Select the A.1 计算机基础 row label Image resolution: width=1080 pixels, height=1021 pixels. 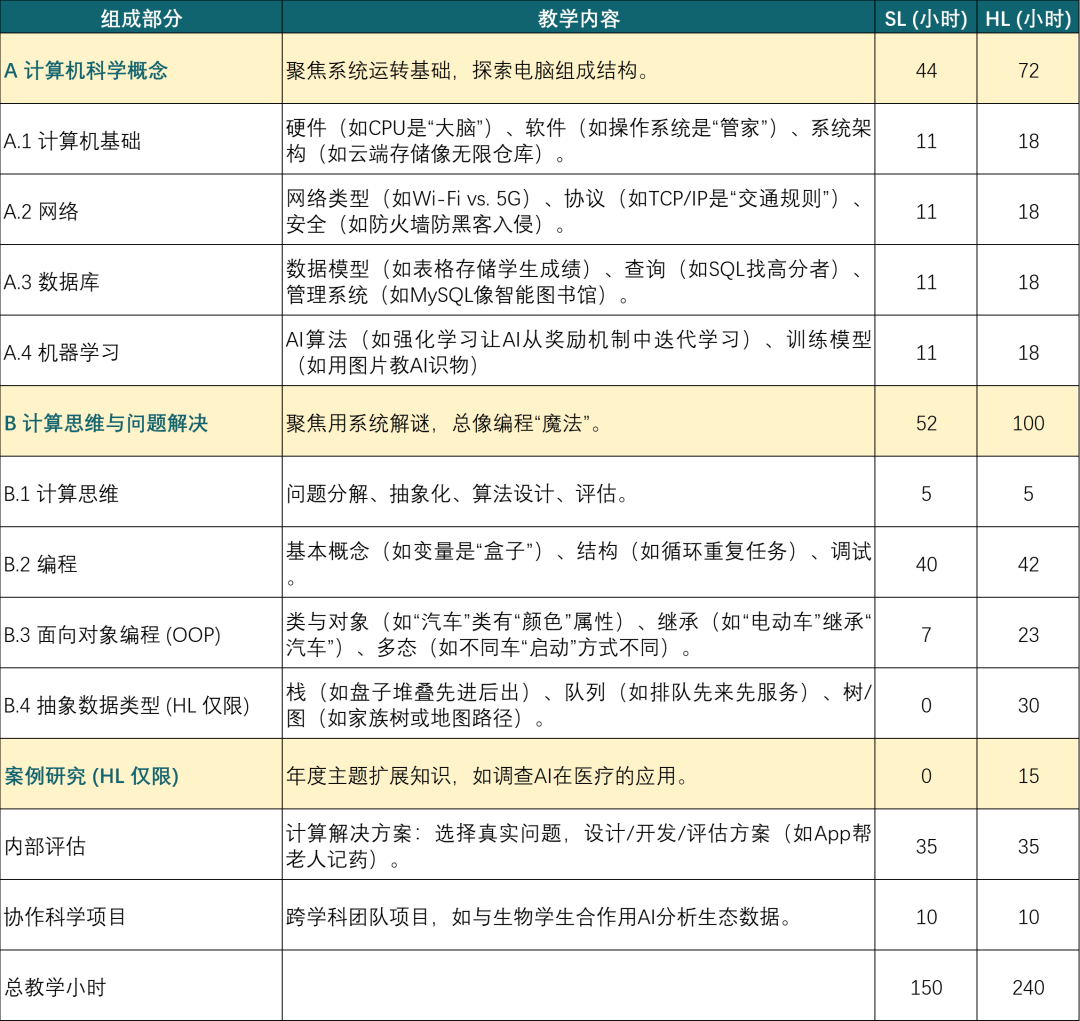tap(72, 141)
